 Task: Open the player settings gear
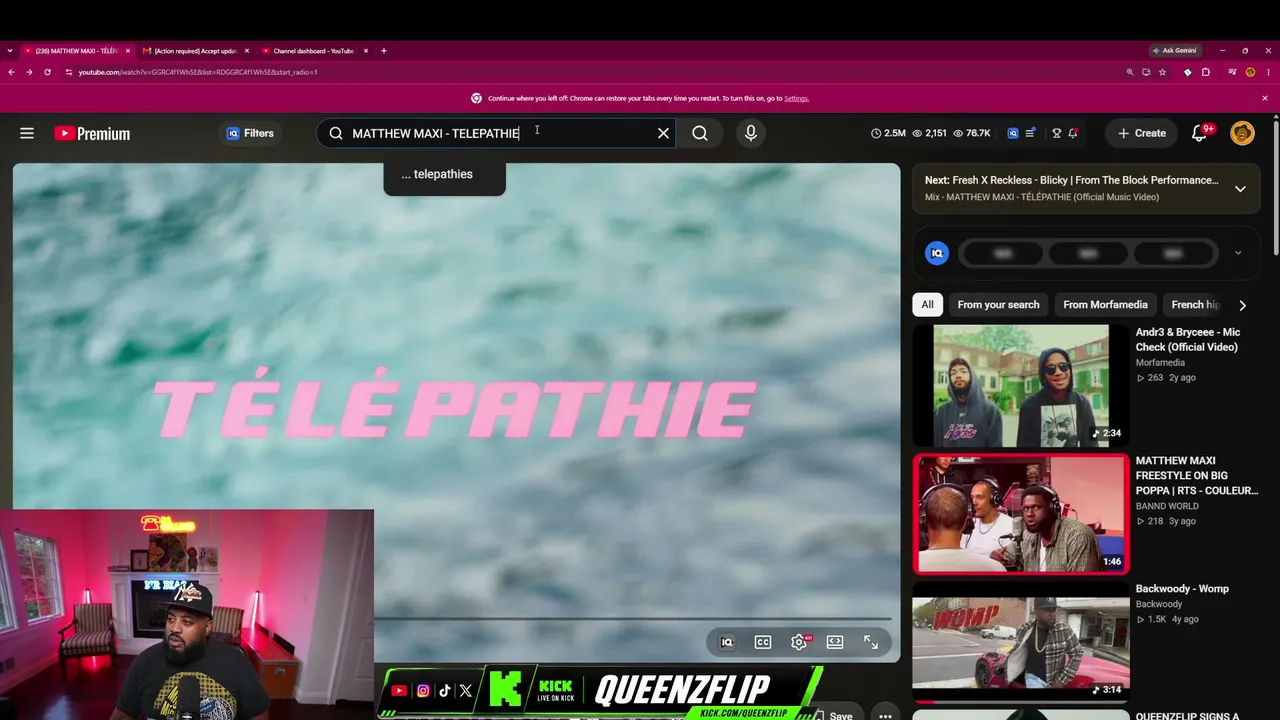point(799,642)
